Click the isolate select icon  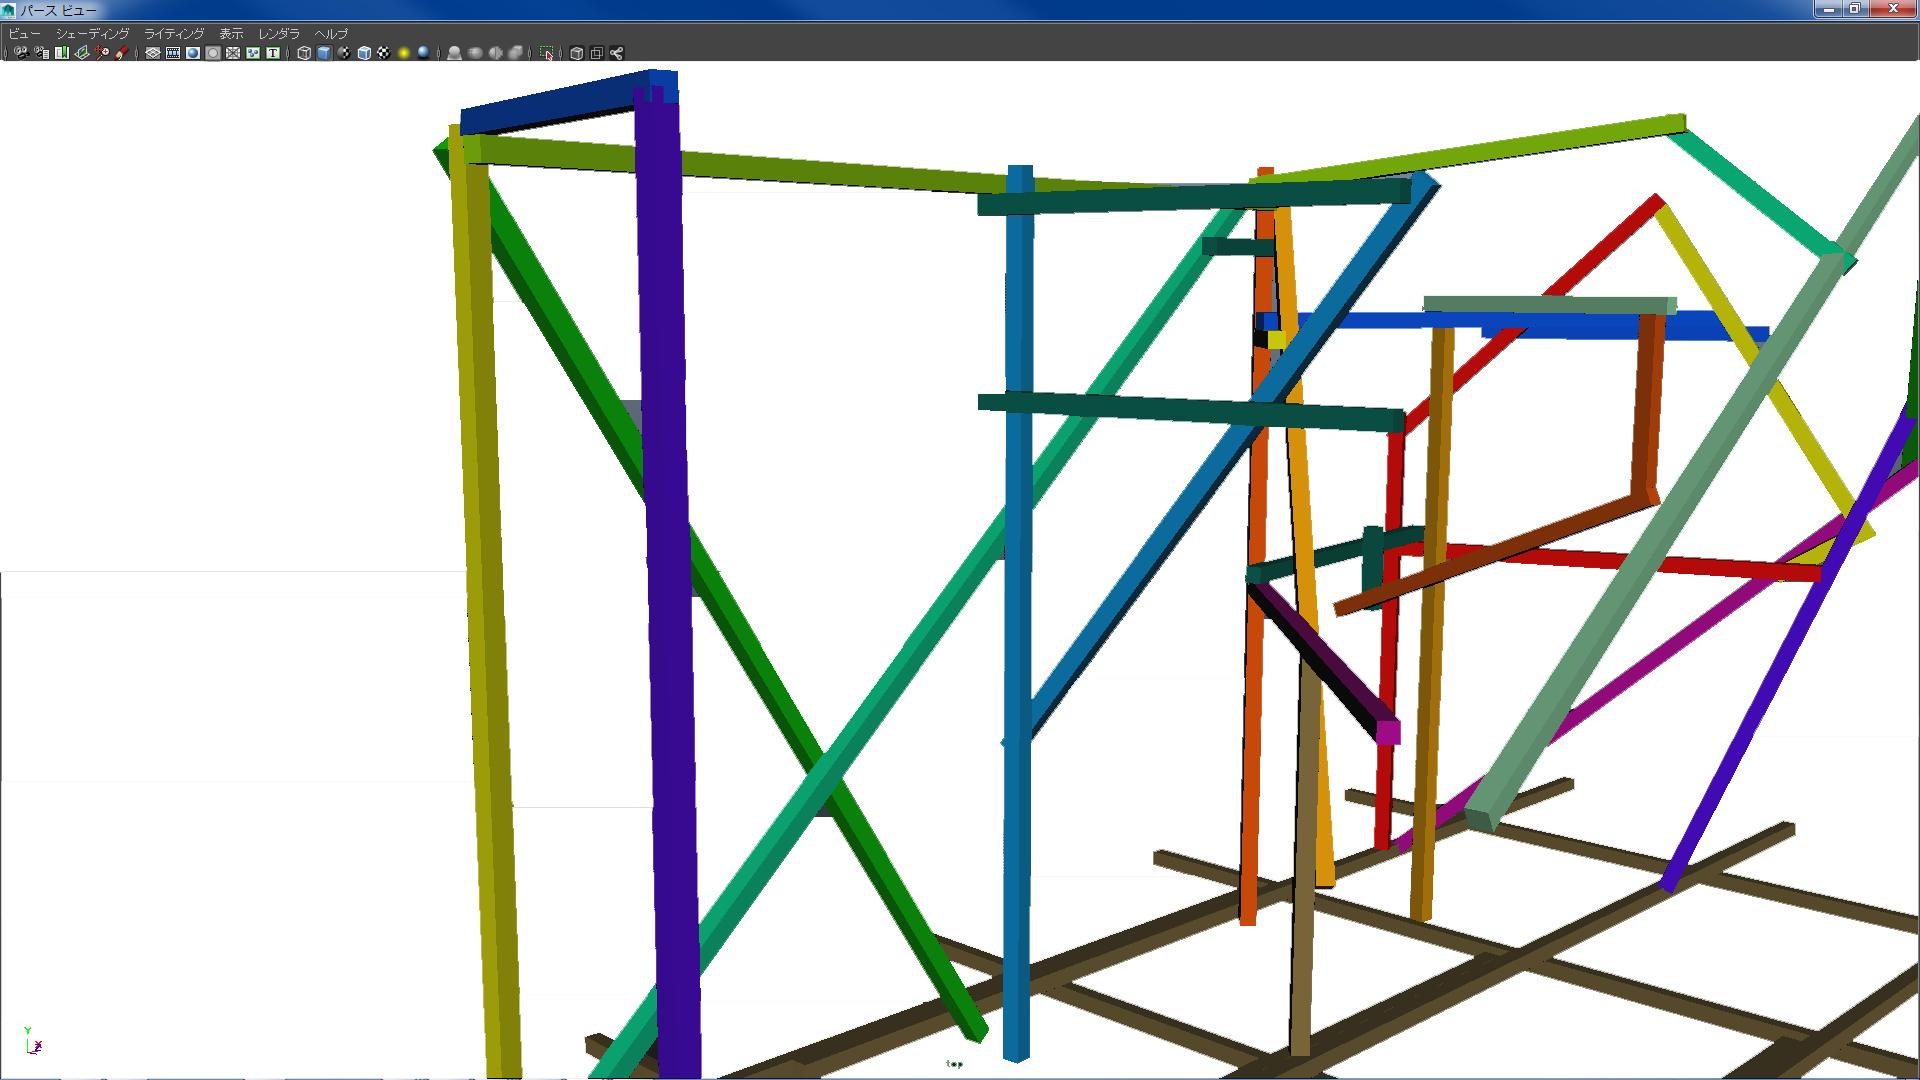[x=547, y=53]
